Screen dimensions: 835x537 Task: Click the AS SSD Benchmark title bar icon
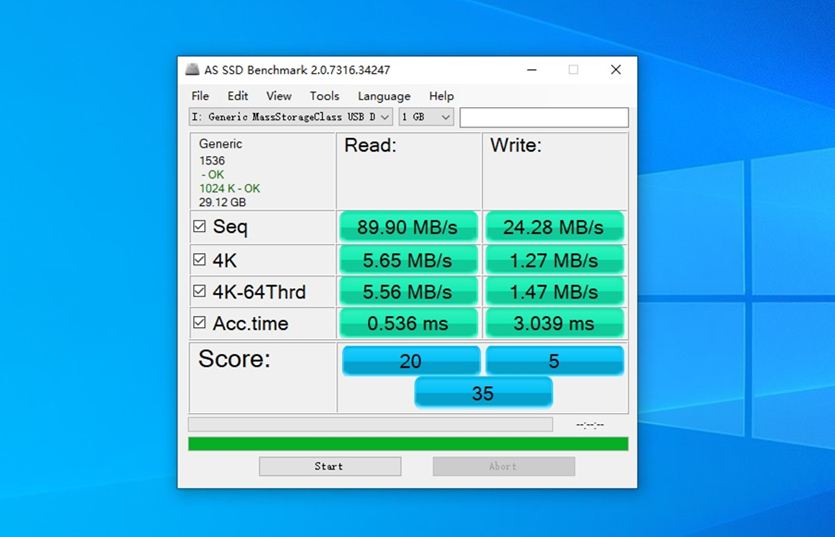192,70
